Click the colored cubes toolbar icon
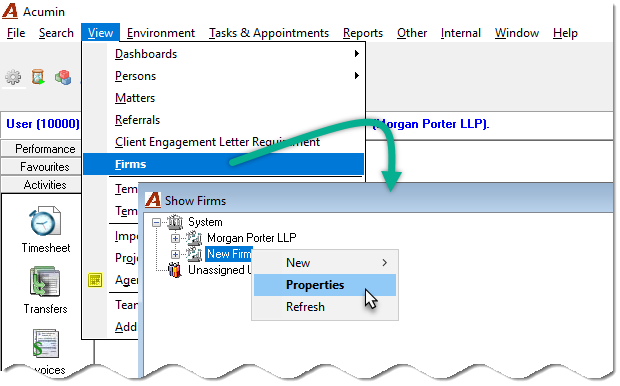The width and height of the screenshot is (620, 386). (x=63, y=77)
